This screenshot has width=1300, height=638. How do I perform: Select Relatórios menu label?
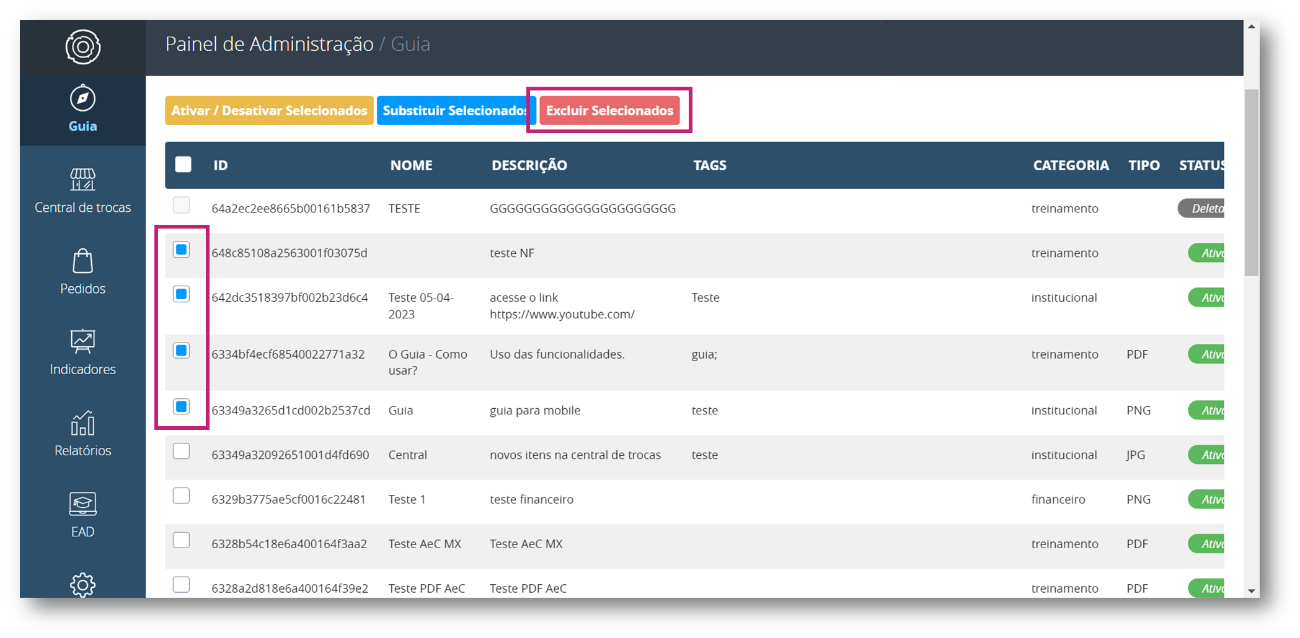point(83,451)
